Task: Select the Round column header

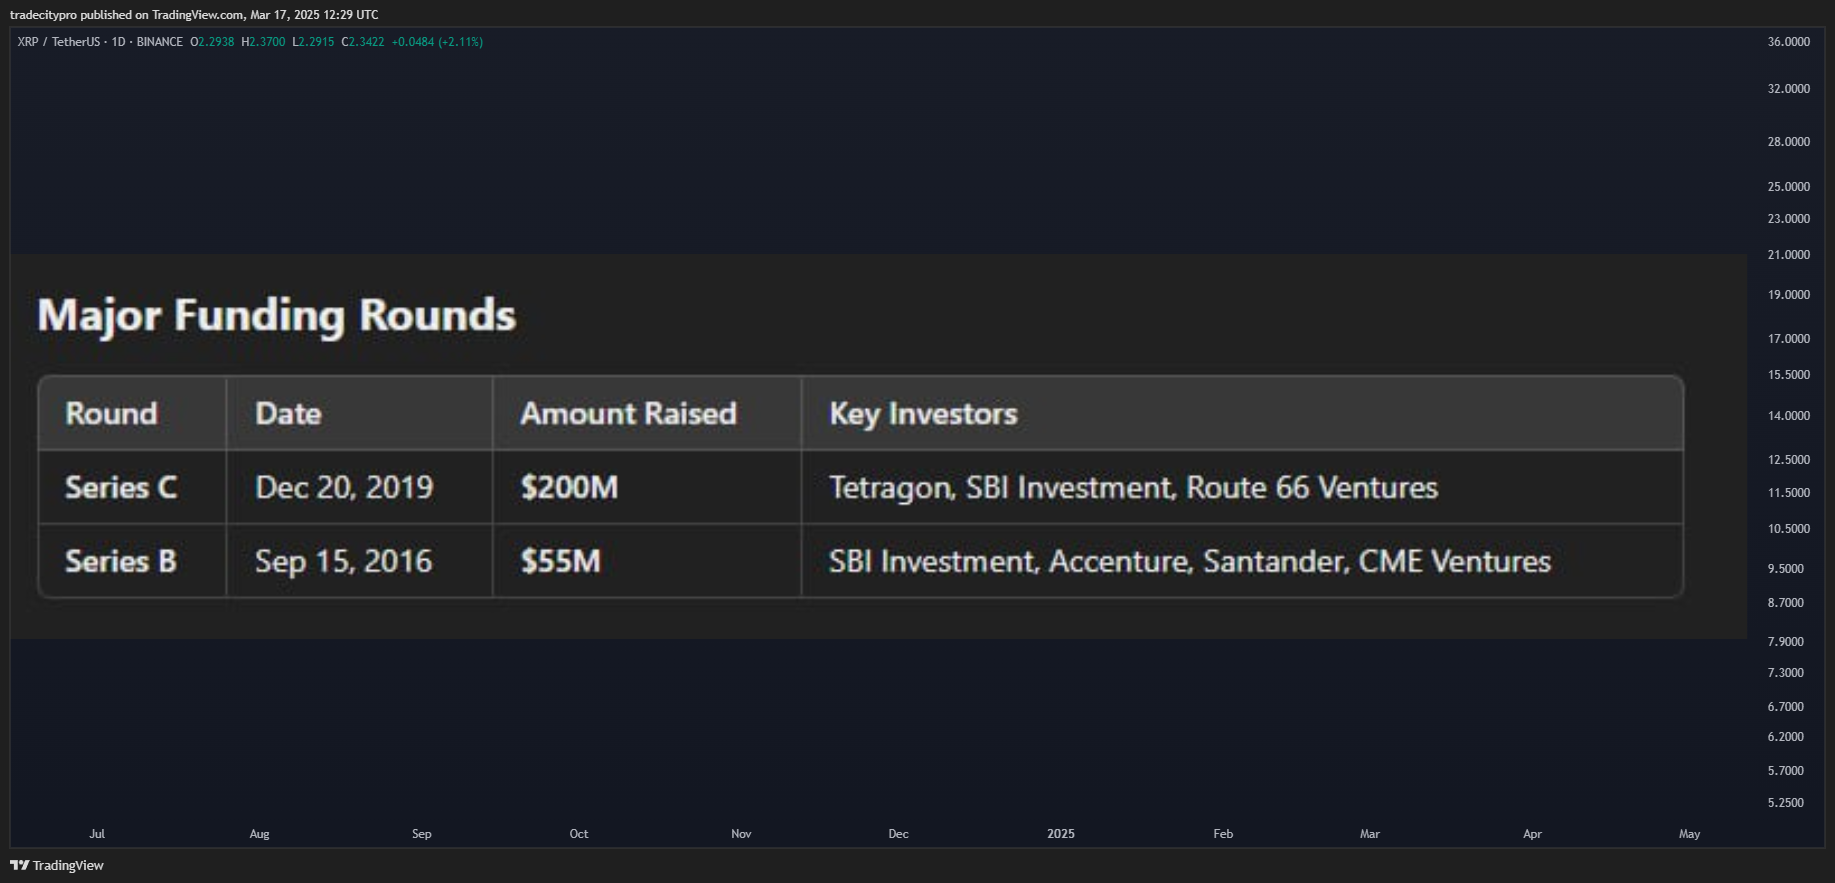Action: coord(132,413)
